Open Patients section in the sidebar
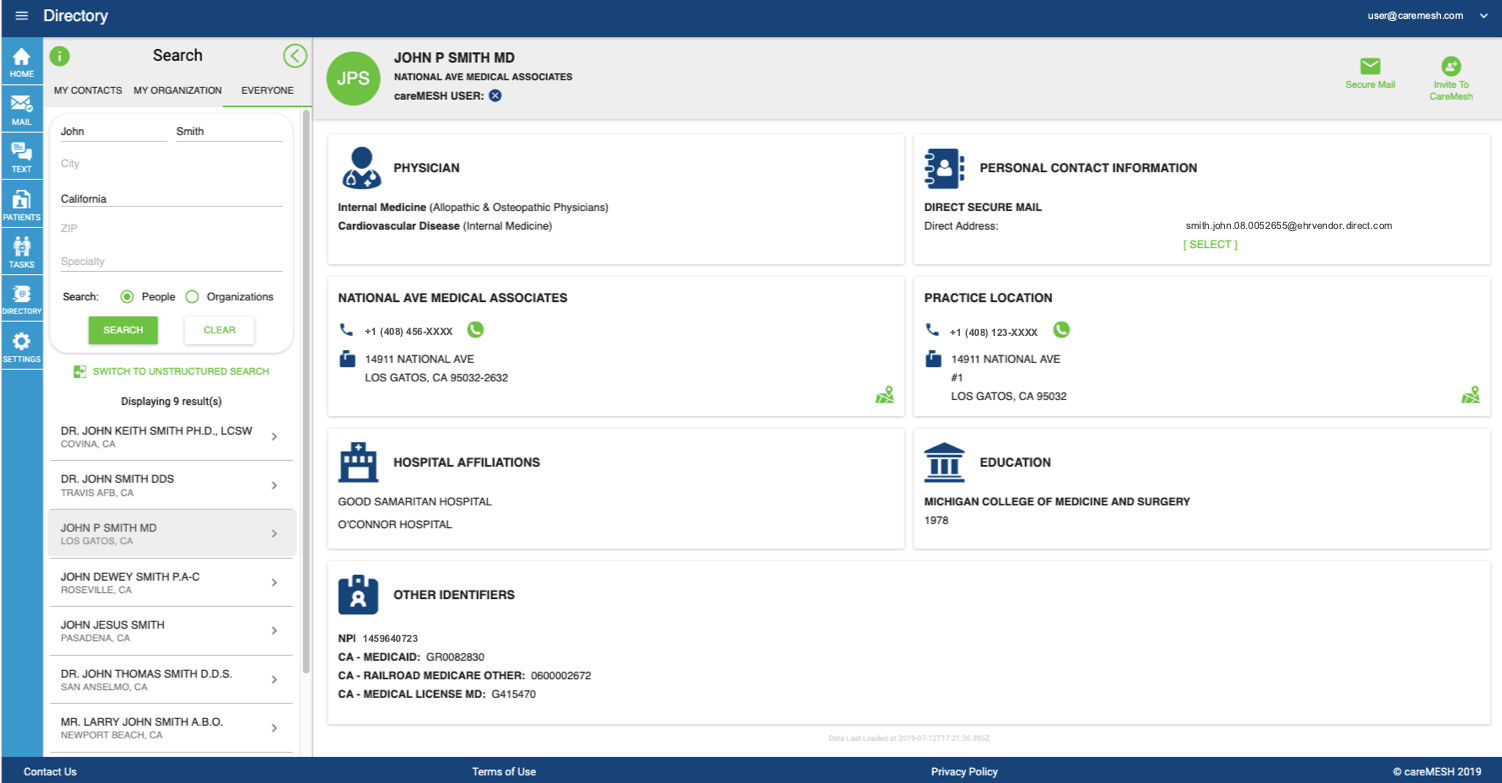This screenshot has width=1502, height=783. [21, 205]
